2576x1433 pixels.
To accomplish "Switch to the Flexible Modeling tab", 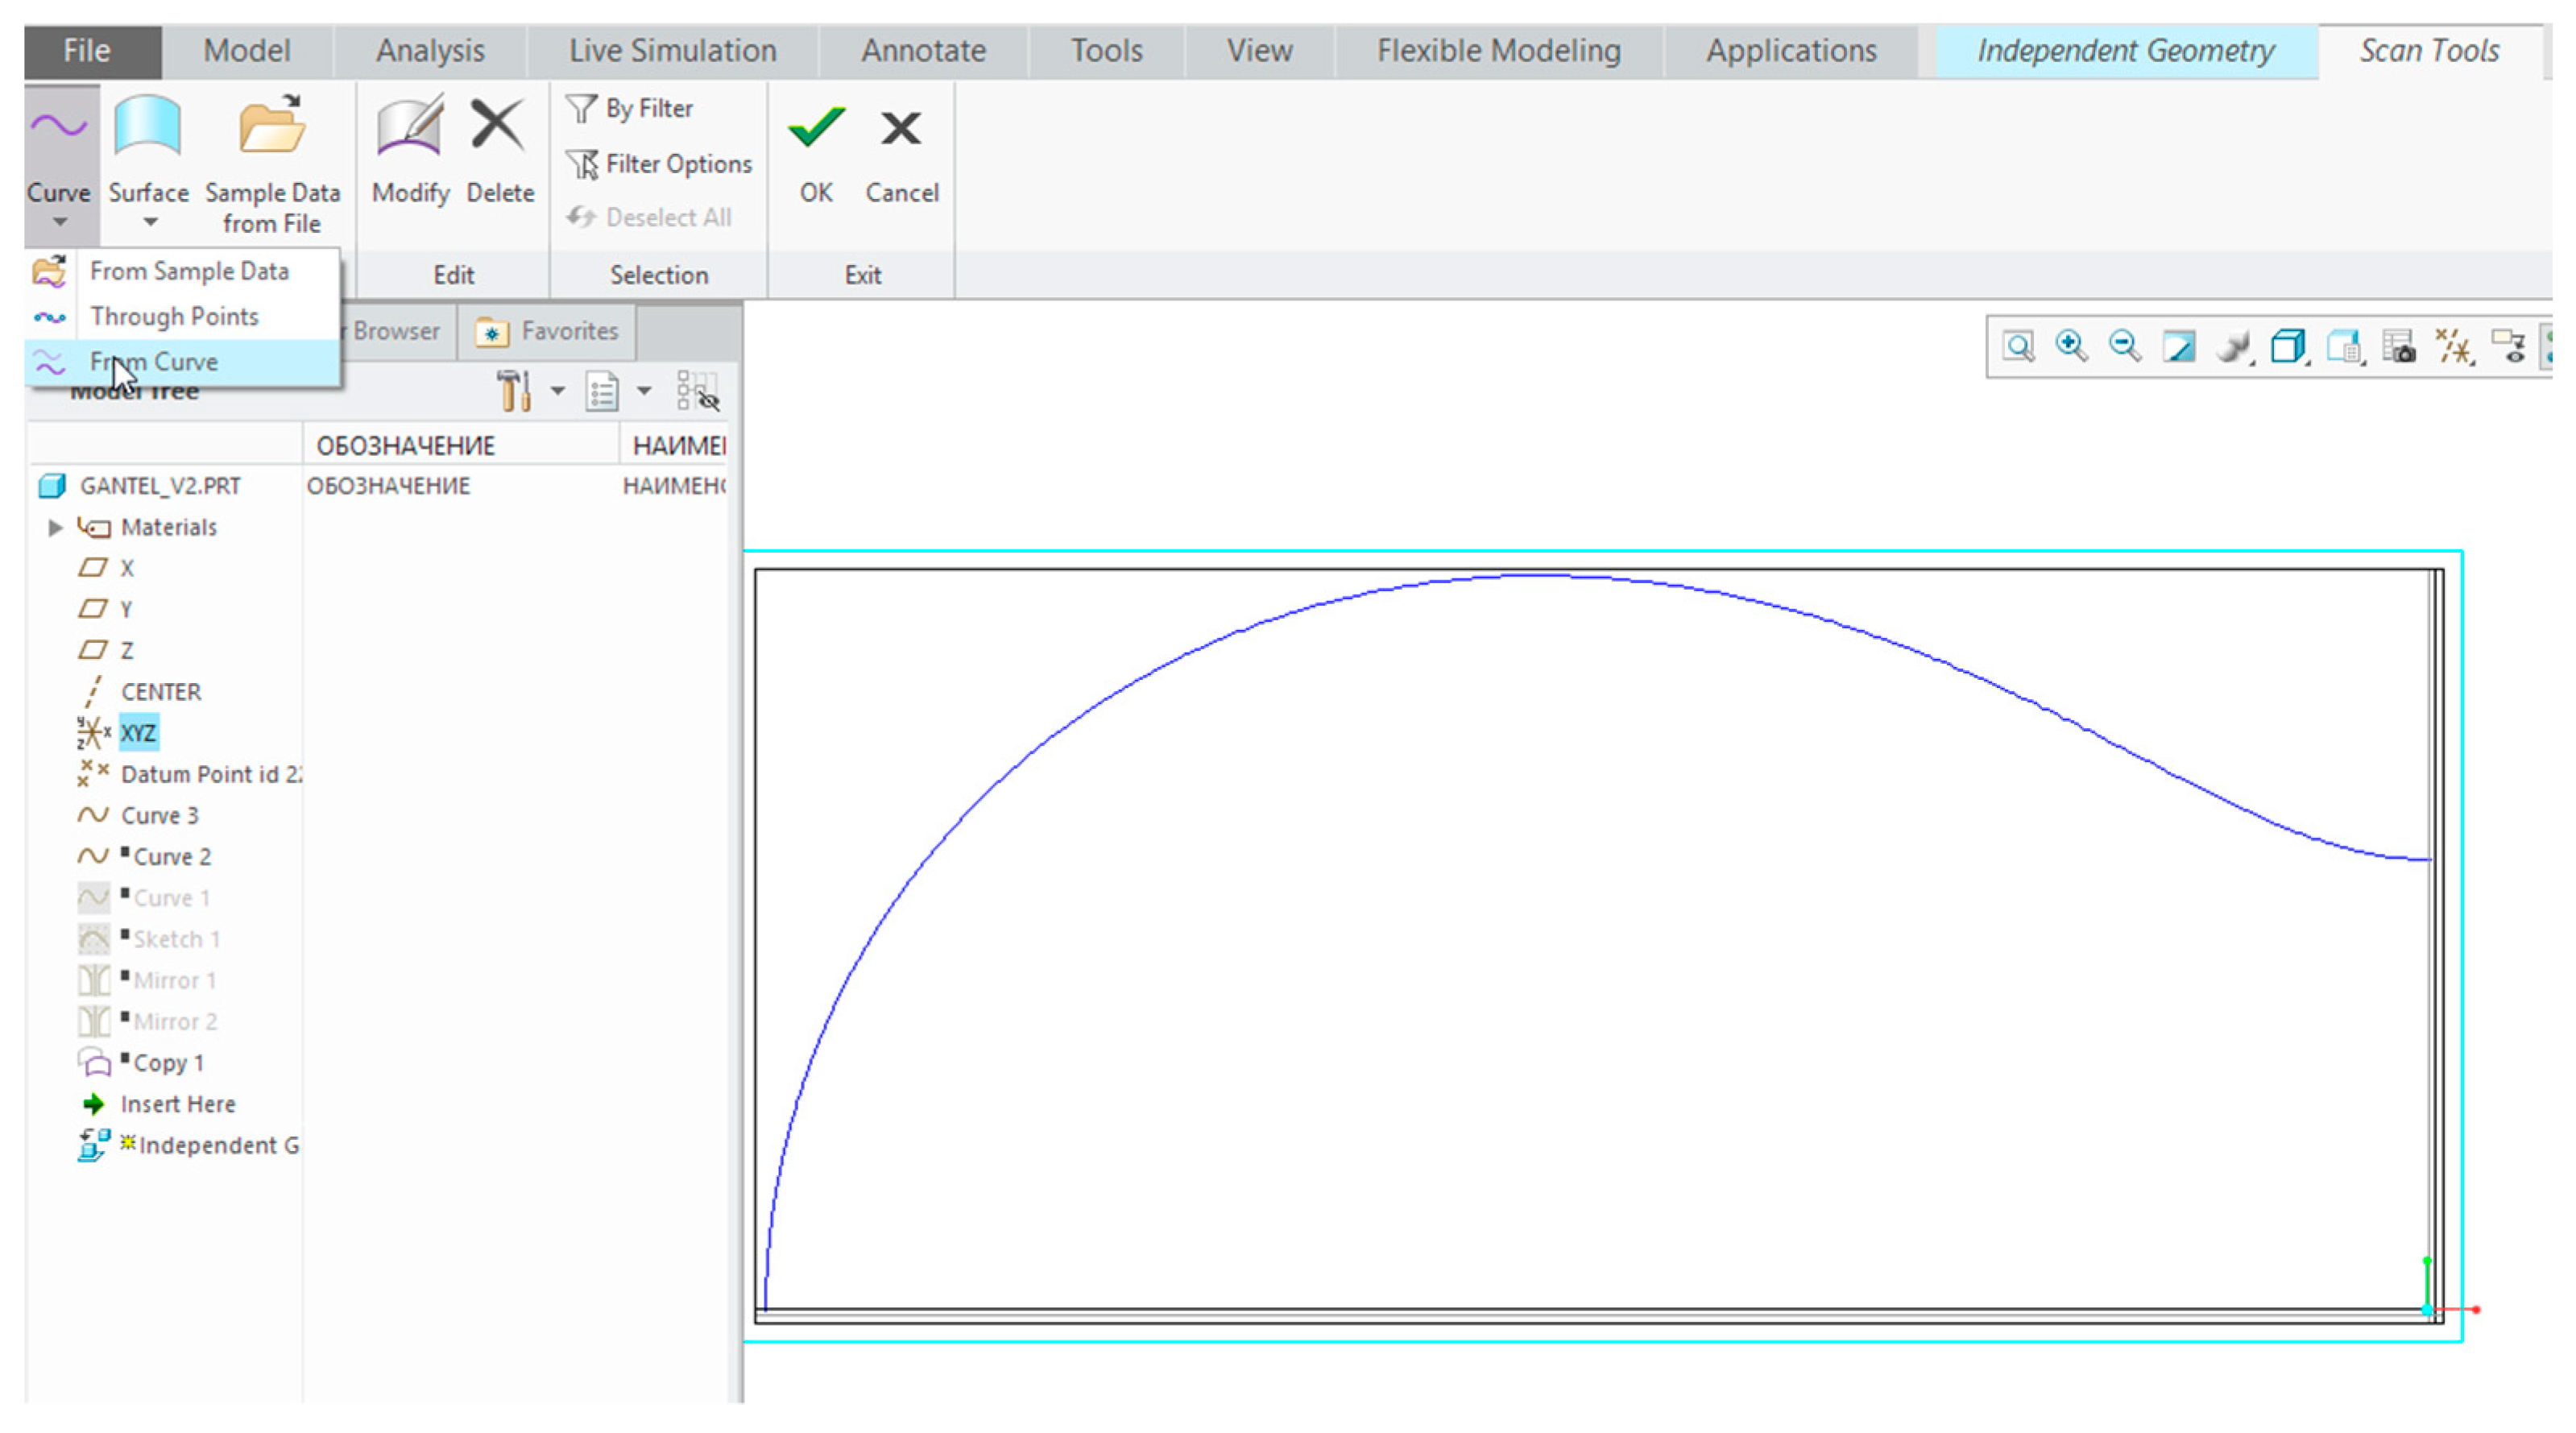I will coord(1497,51).
